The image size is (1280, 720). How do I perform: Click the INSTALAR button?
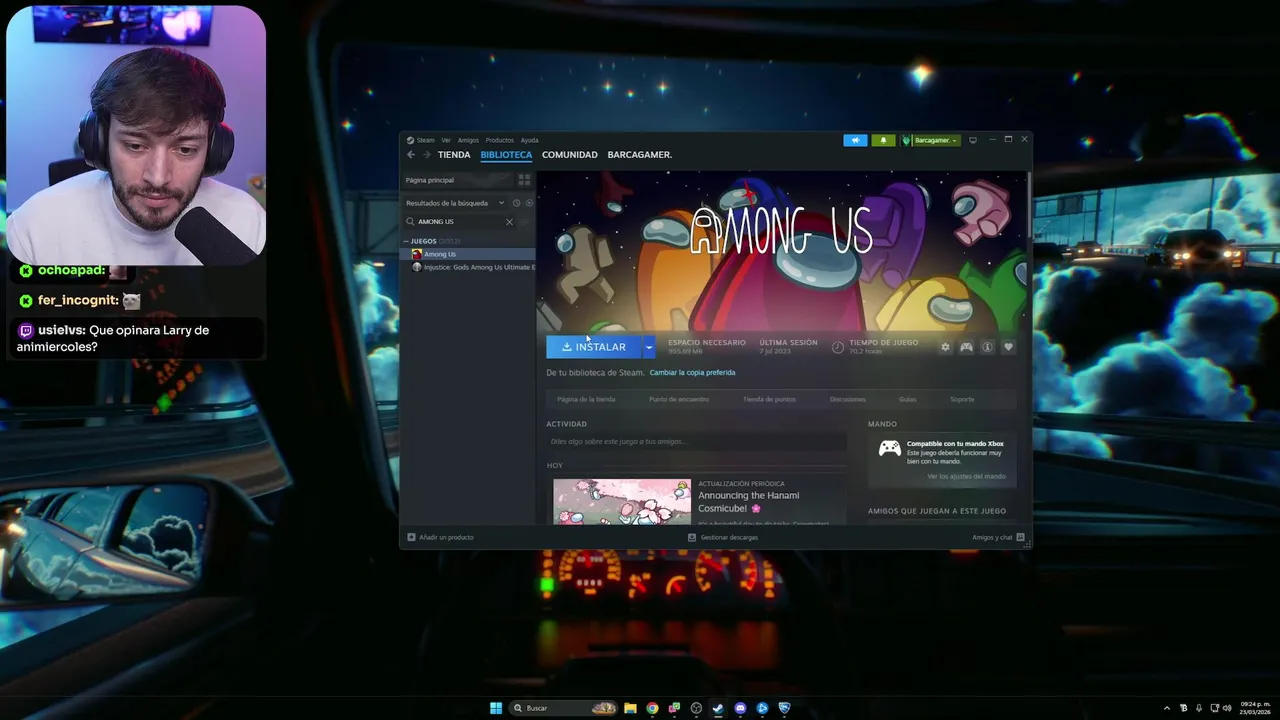point(594,347)
